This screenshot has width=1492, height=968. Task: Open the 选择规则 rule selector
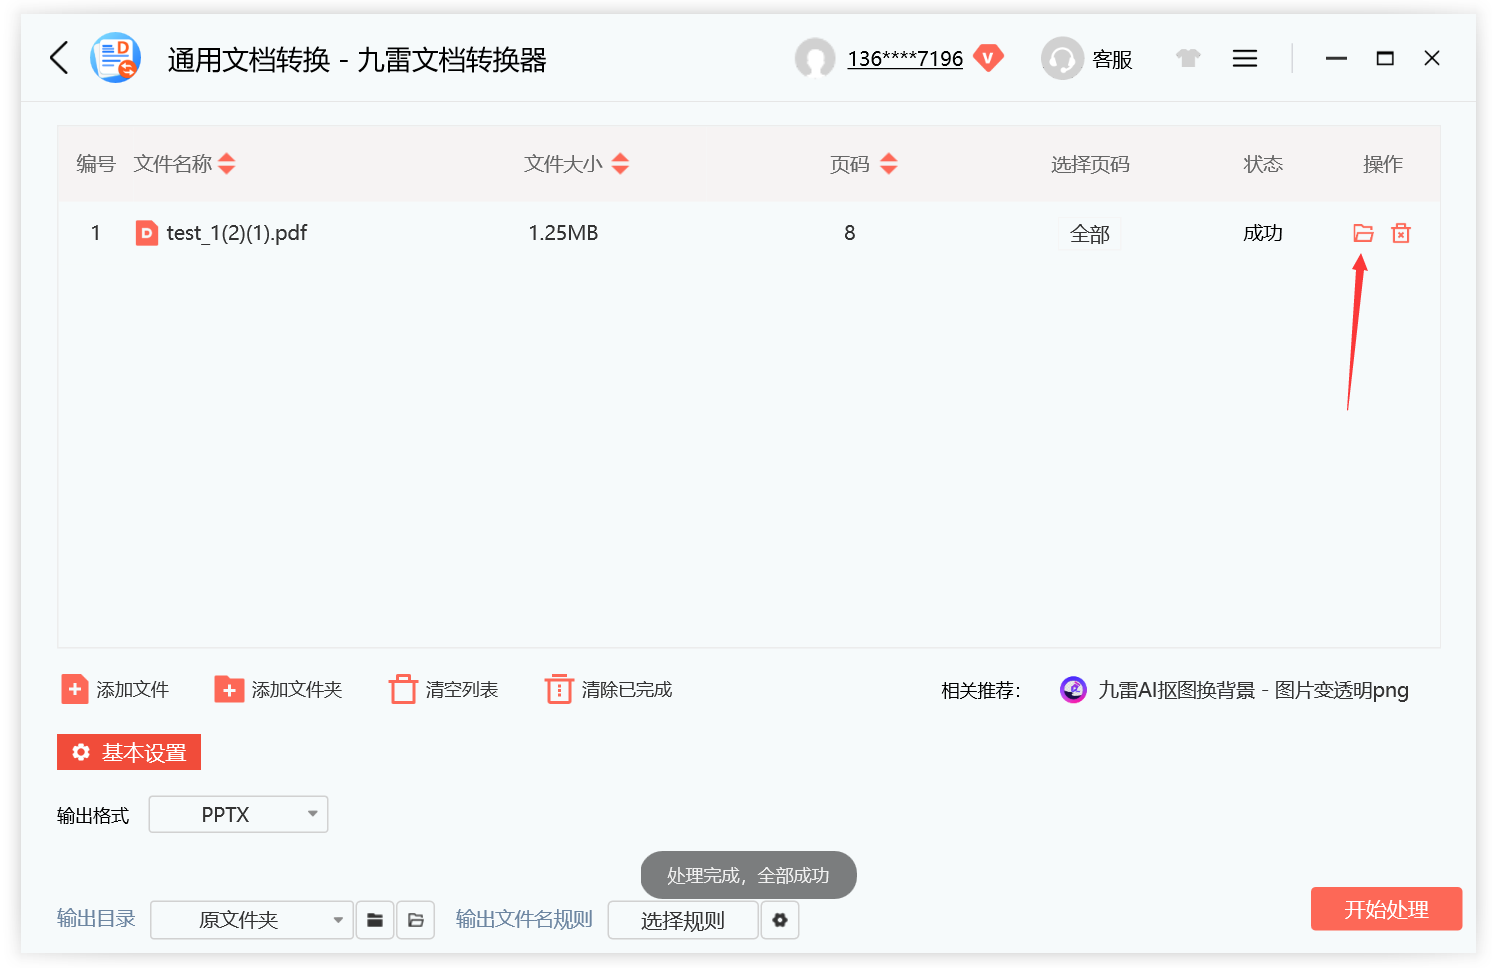pos(683,920)
